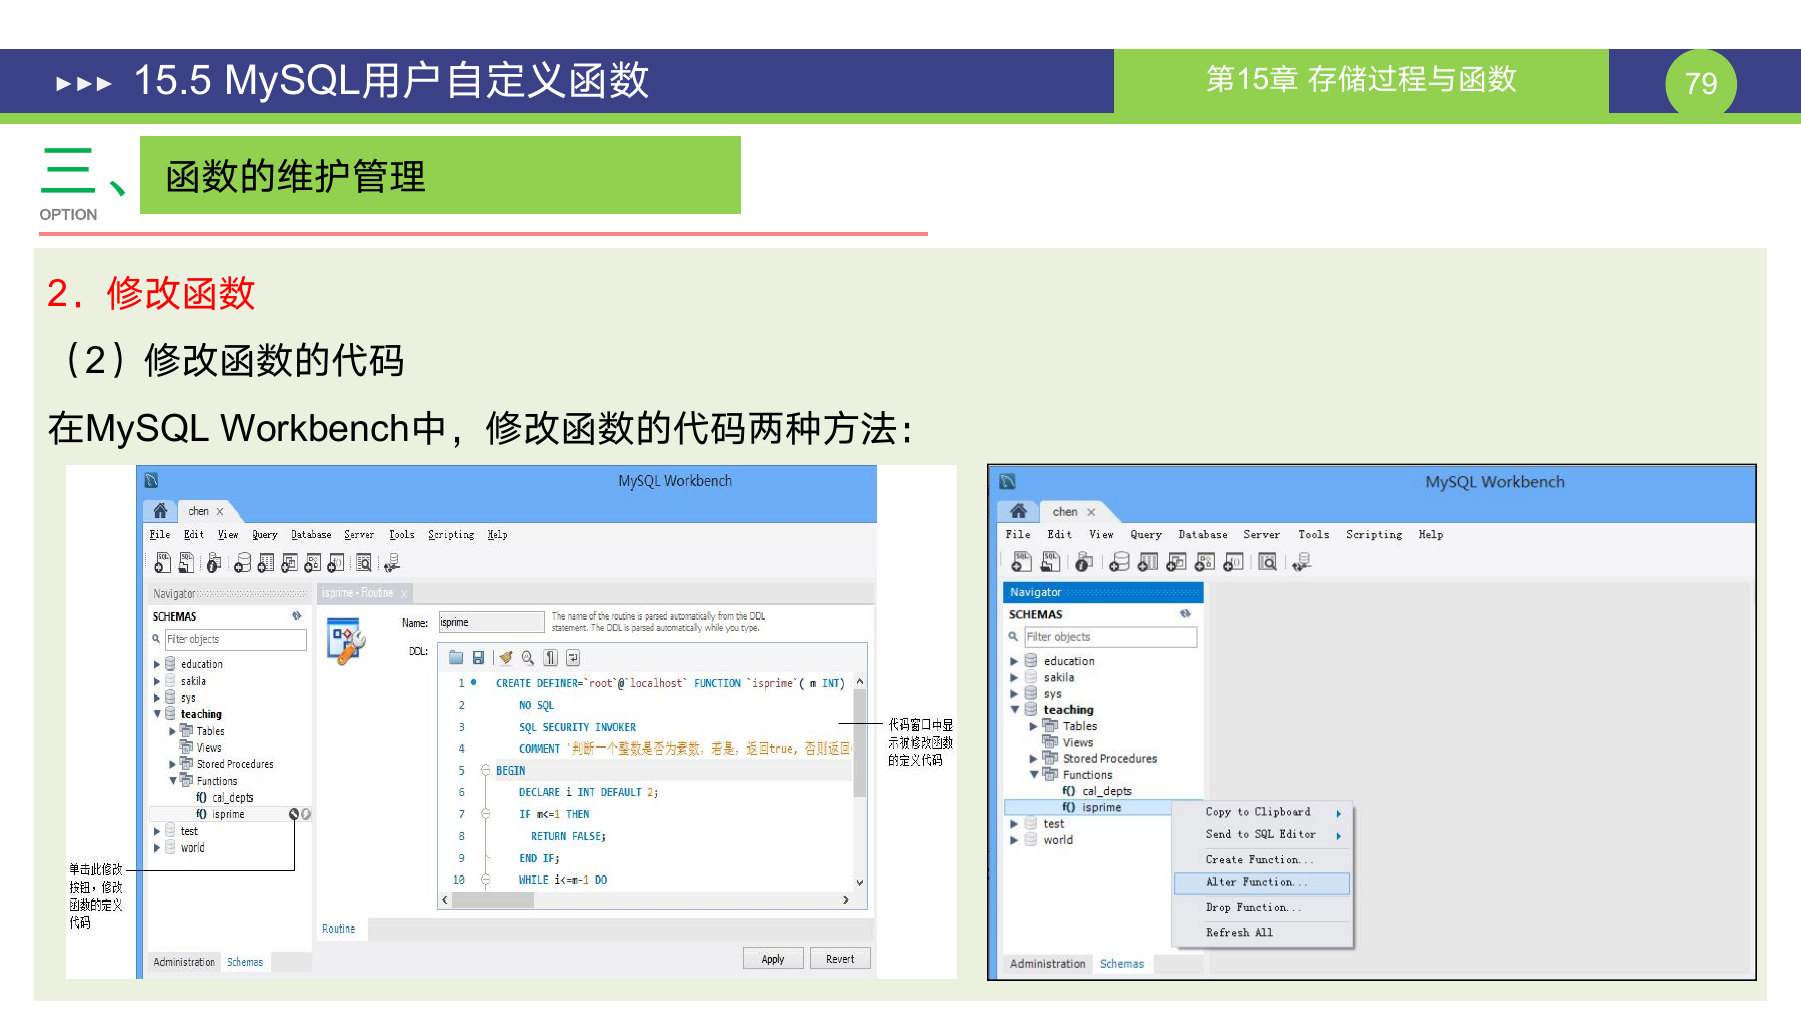Screen dimensions: 1801x1013
Task: Collapse BEGIN fold marker at line 5
Action: click(x=486, y=771)
